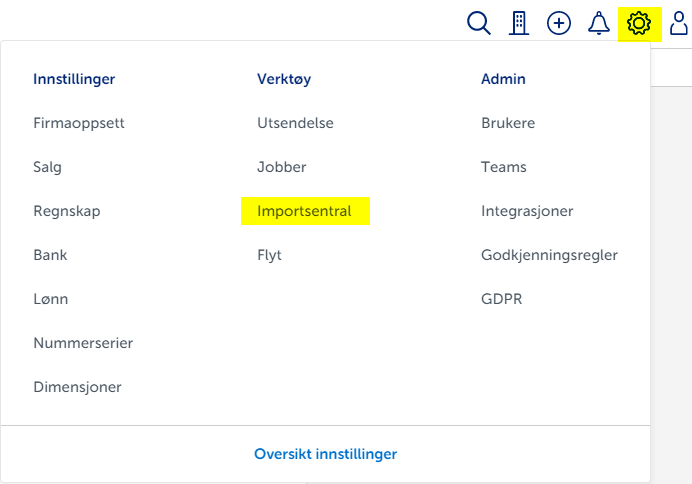Go to Integrasjoner in Admin
692x484 pixels.
coord(527,211)
